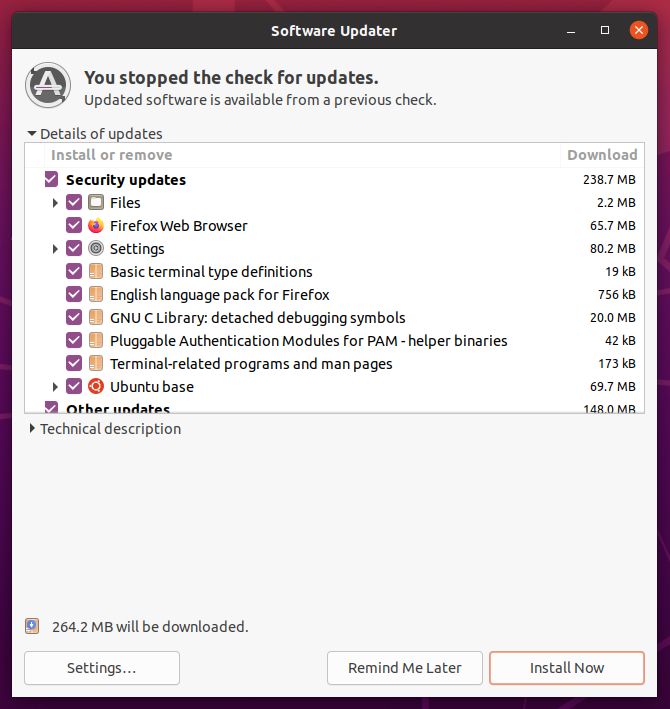Click the Download column header
This screenshot has height=709, width=670.
(x=601, y=155)
